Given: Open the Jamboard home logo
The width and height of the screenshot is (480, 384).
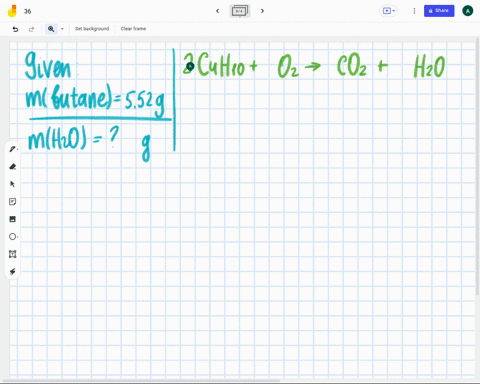Looking at the screenshot, I should coord(12,11).
